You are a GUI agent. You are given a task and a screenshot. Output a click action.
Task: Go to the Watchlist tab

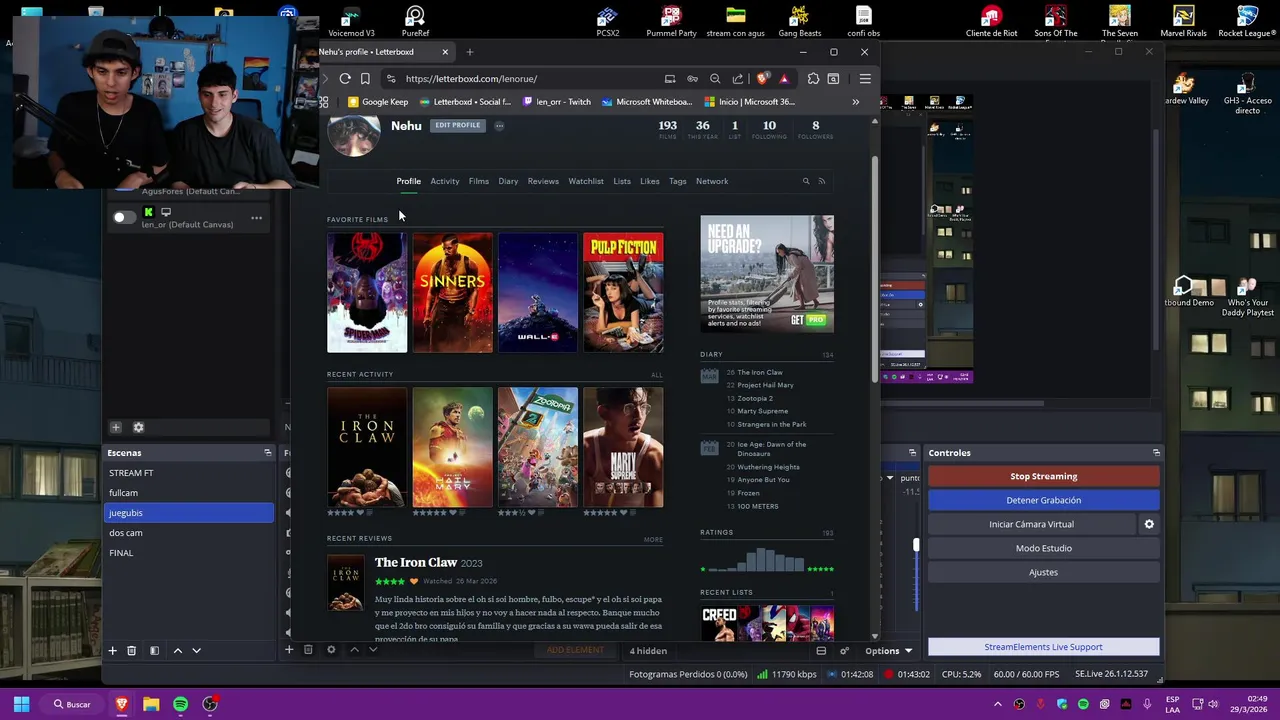(586, 181)
